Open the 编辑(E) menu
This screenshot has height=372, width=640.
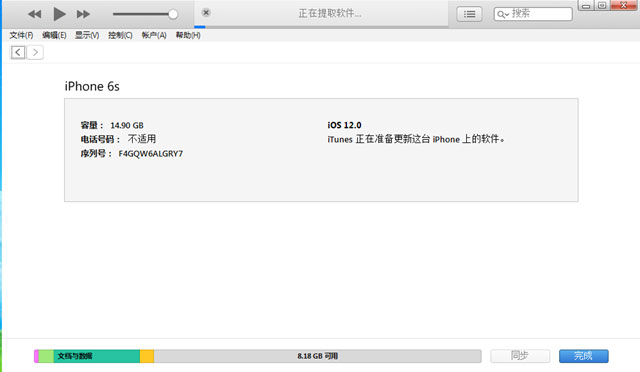pyautogui.click(x=54, y=35)
